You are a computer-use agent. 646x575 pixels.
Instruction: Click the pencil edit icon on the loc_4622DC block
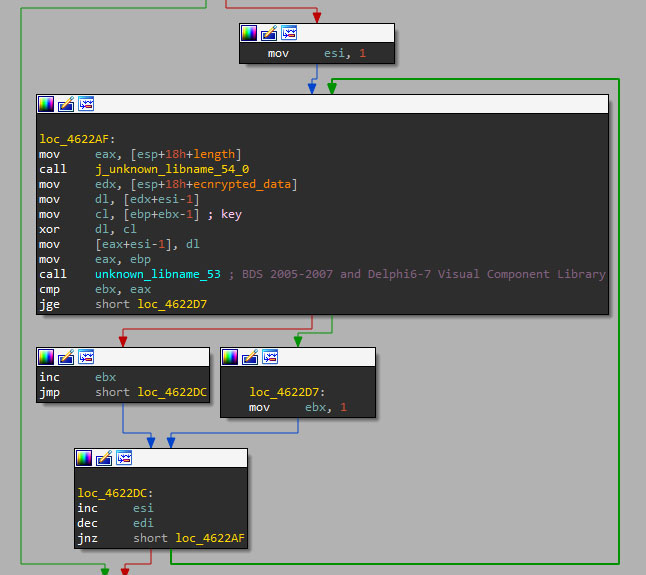(104, 458)
